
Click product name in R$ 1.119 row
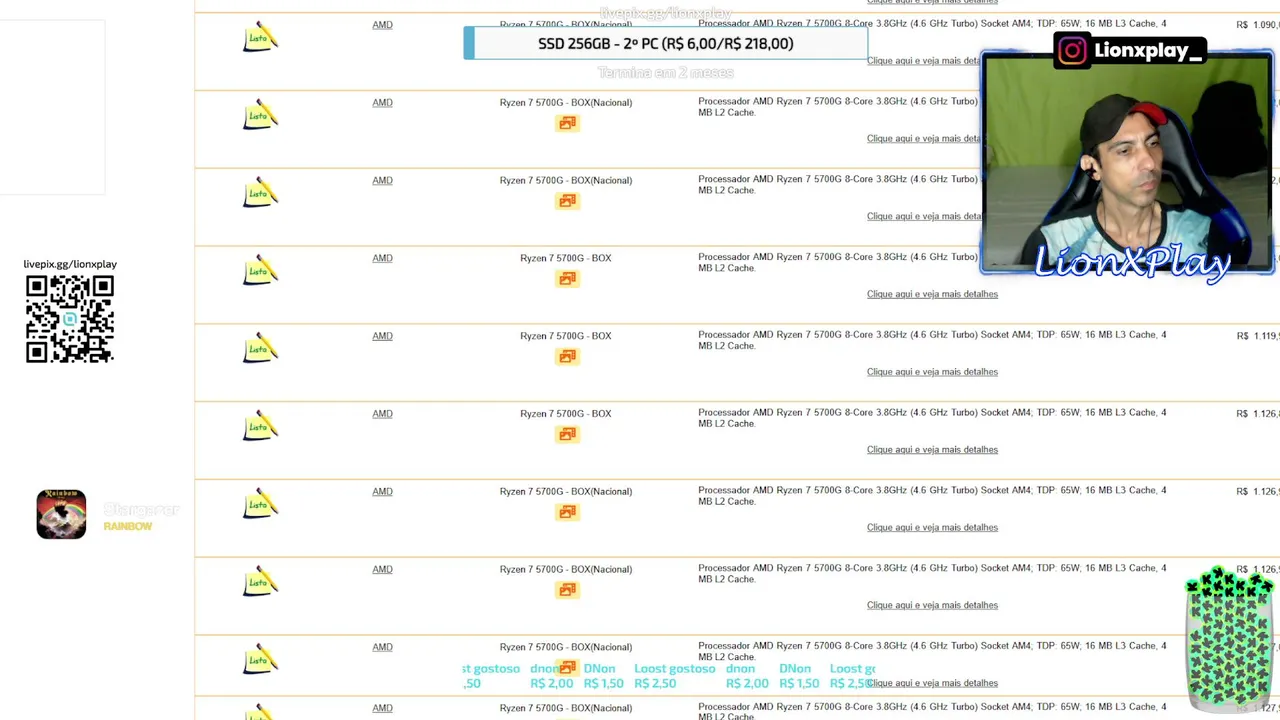tap(565, 336)
